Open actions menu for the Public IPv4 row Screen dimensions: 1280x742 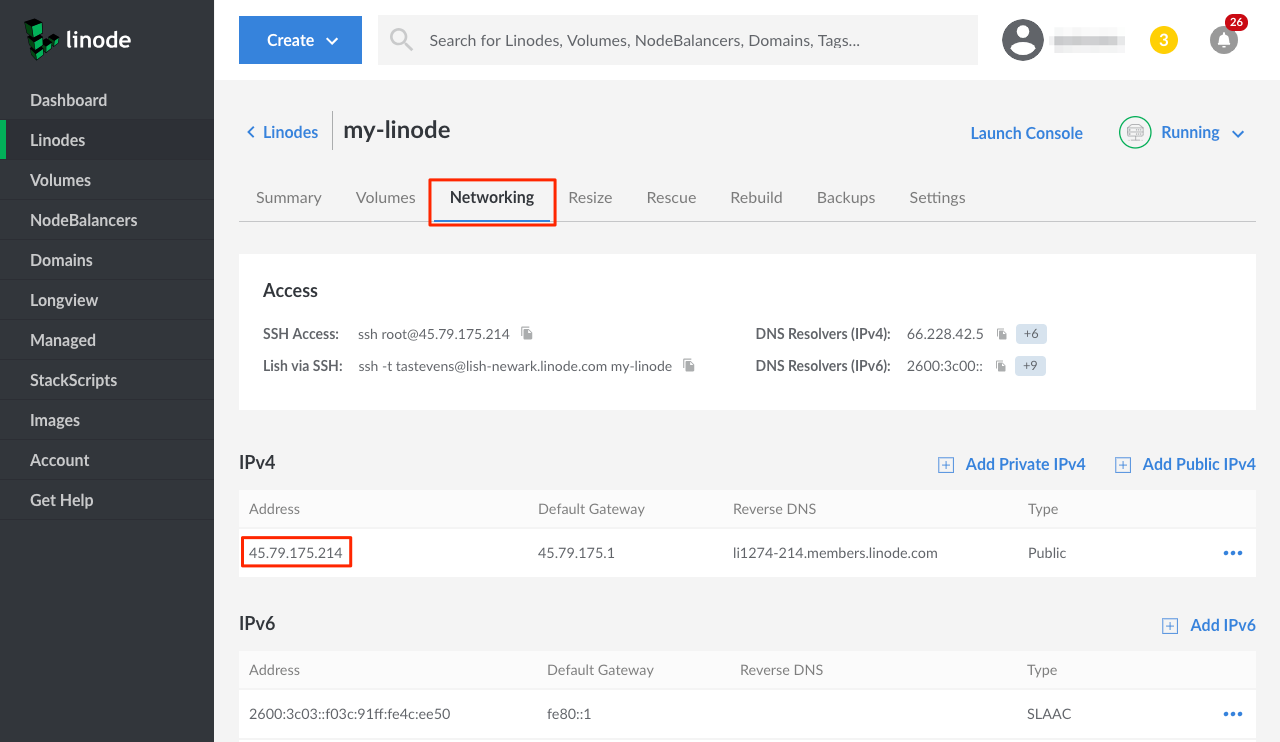click(1232, 553)
